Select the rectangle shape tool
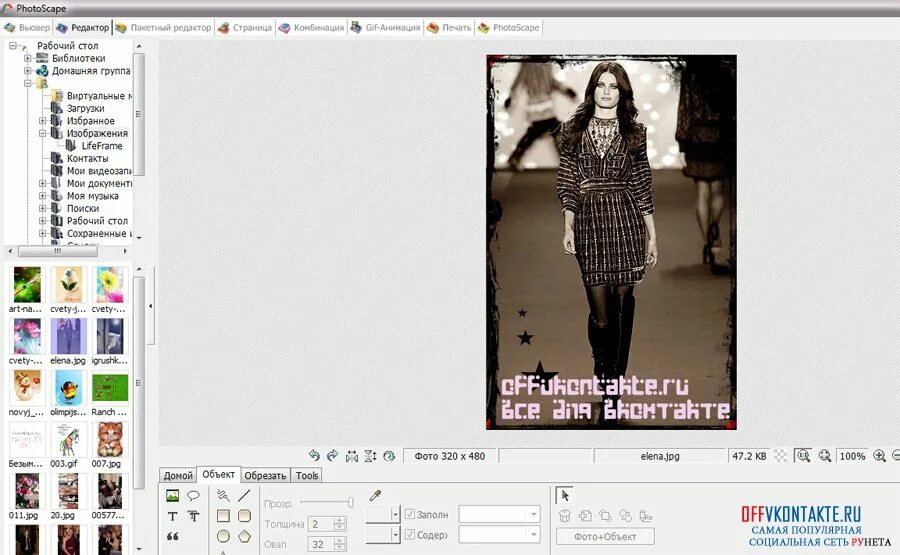 (x=223, y=516)
